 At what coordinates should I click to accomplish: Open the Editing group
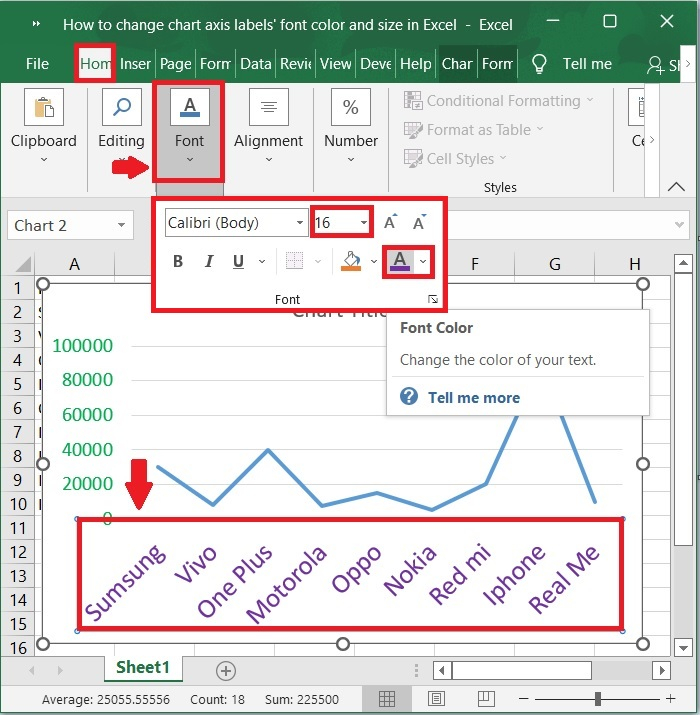[x=121, y=125]
